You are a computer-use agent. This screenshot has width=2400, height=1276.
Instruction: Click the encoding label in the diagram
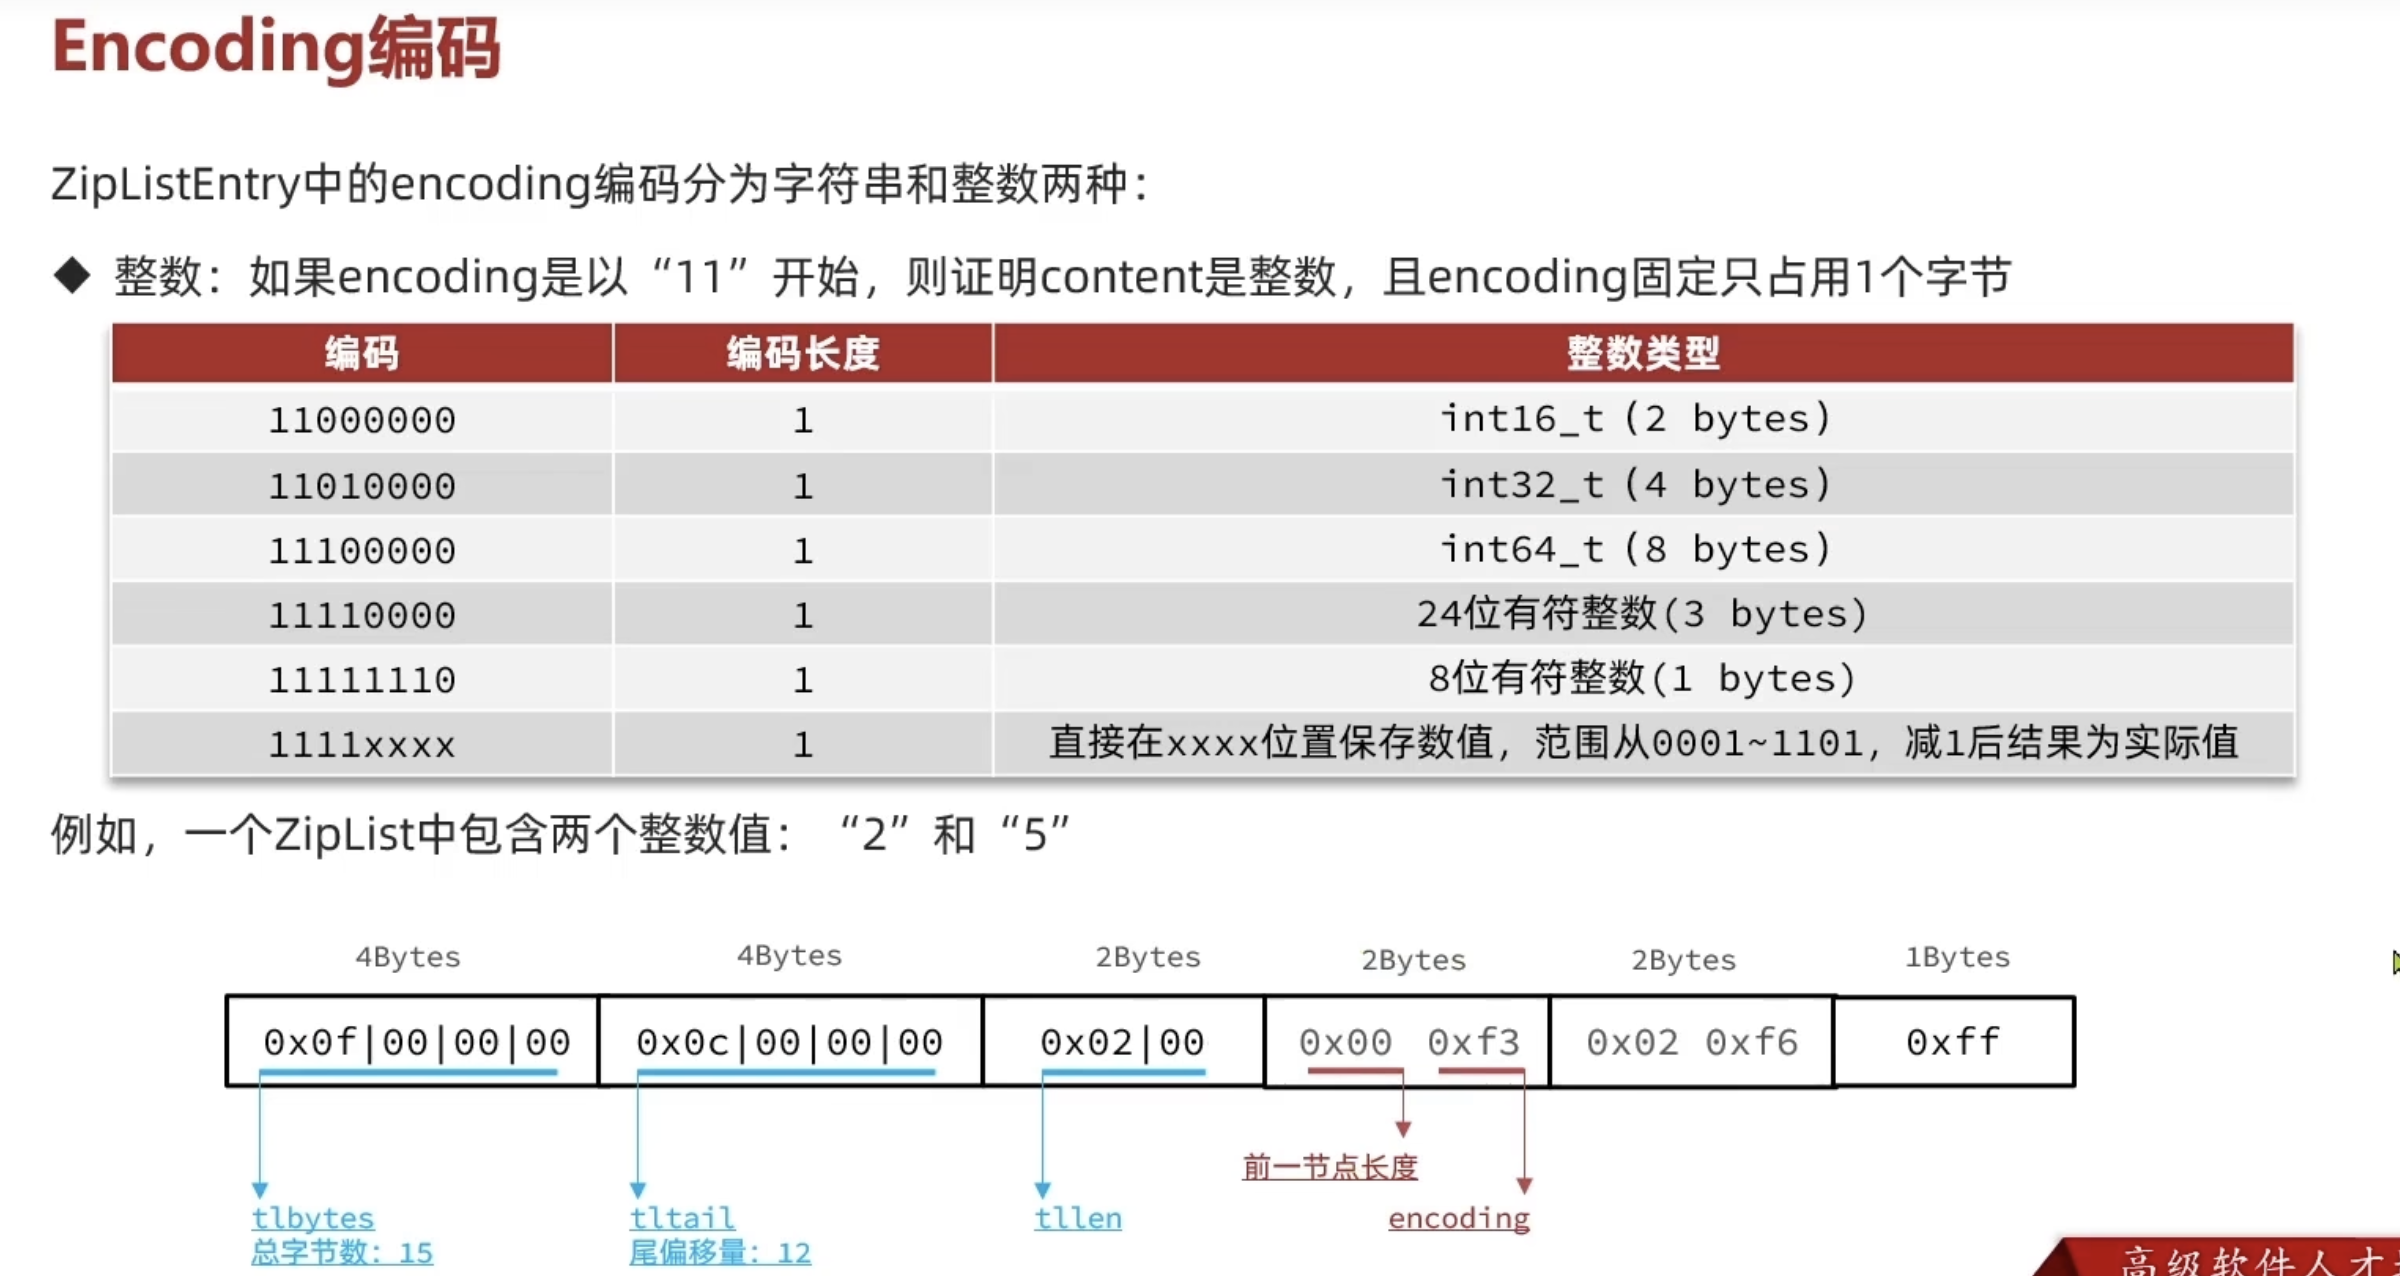(x=1459, y=1218)
